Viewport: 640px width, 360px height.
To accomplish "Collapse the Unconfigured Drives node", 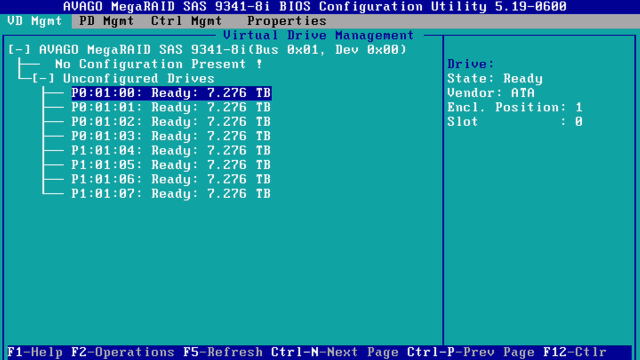I will pyautogui.click(x=43, y=78).
